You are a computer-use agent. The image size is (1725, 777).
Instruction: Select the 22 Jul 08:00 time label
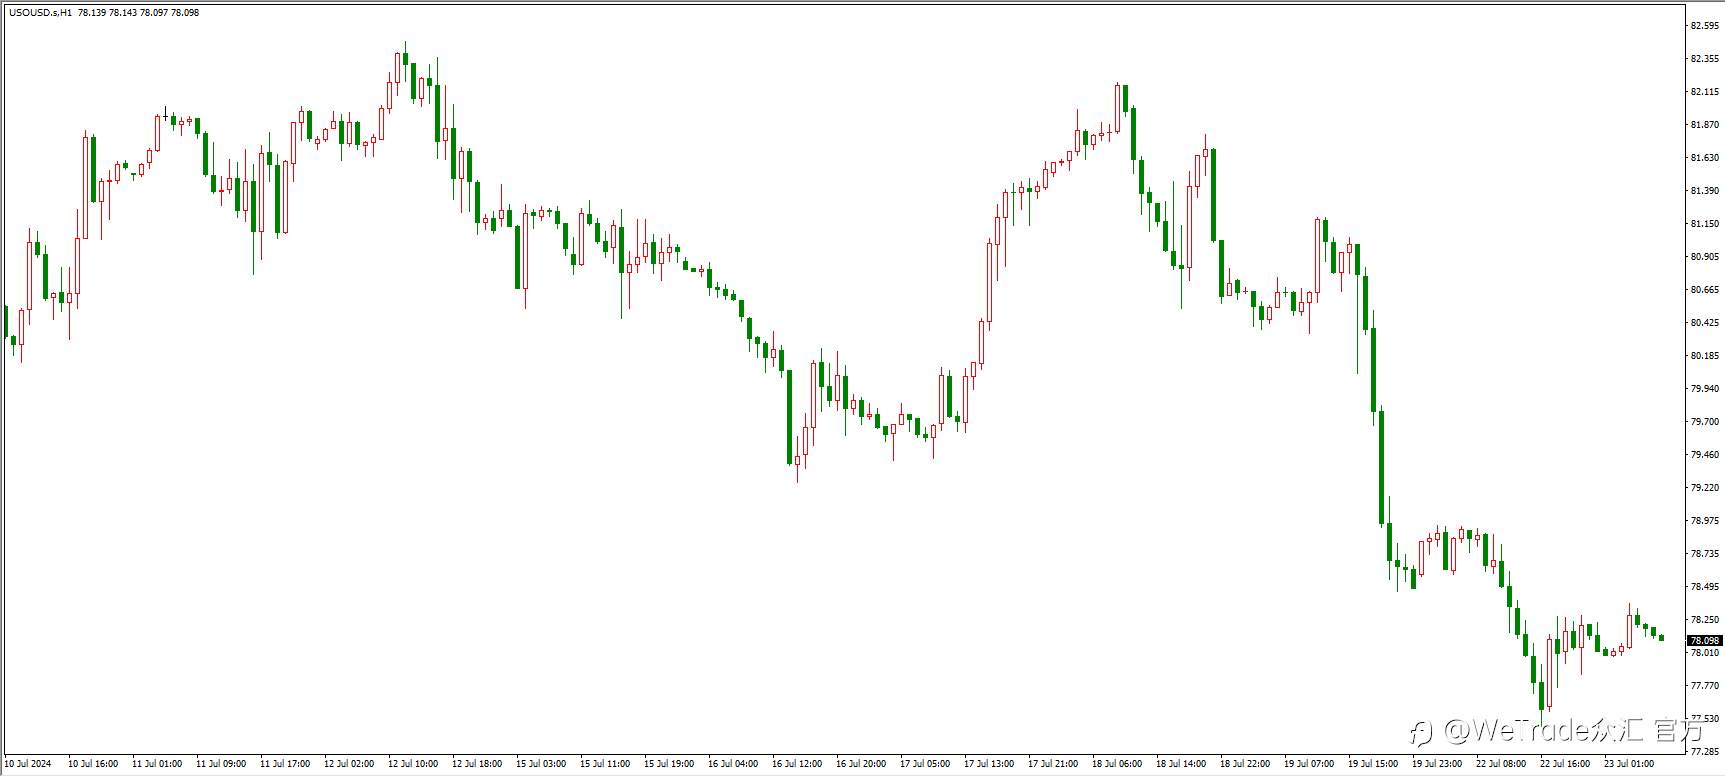(1501, 764)
